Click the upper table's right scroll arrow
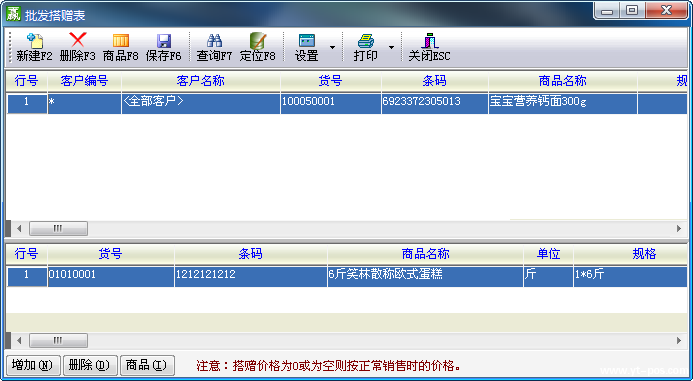 (679, 229)
